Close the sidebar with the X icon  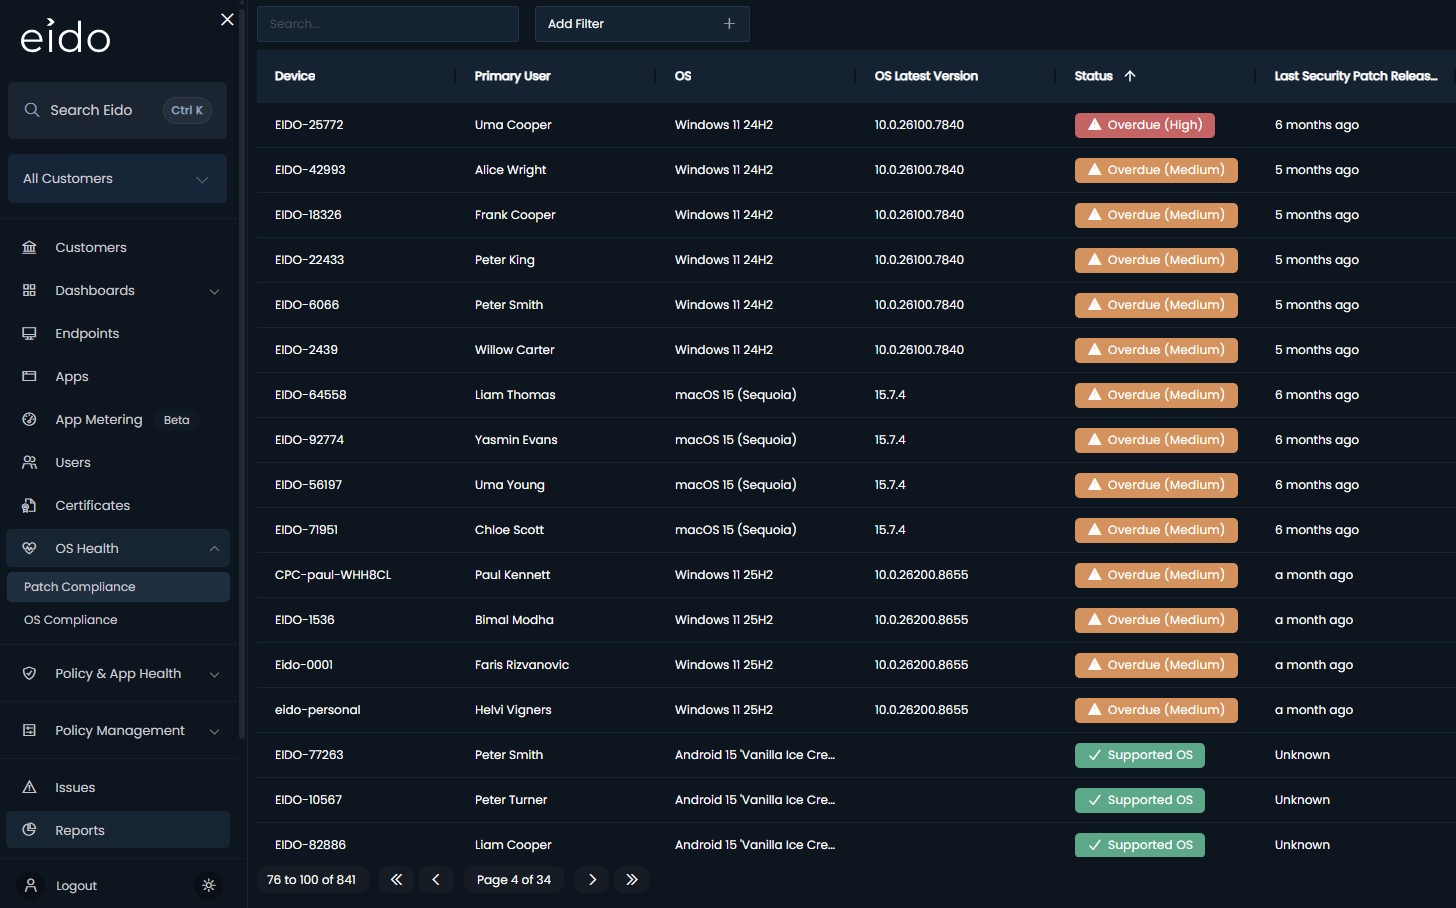click(x=227, y=19)
